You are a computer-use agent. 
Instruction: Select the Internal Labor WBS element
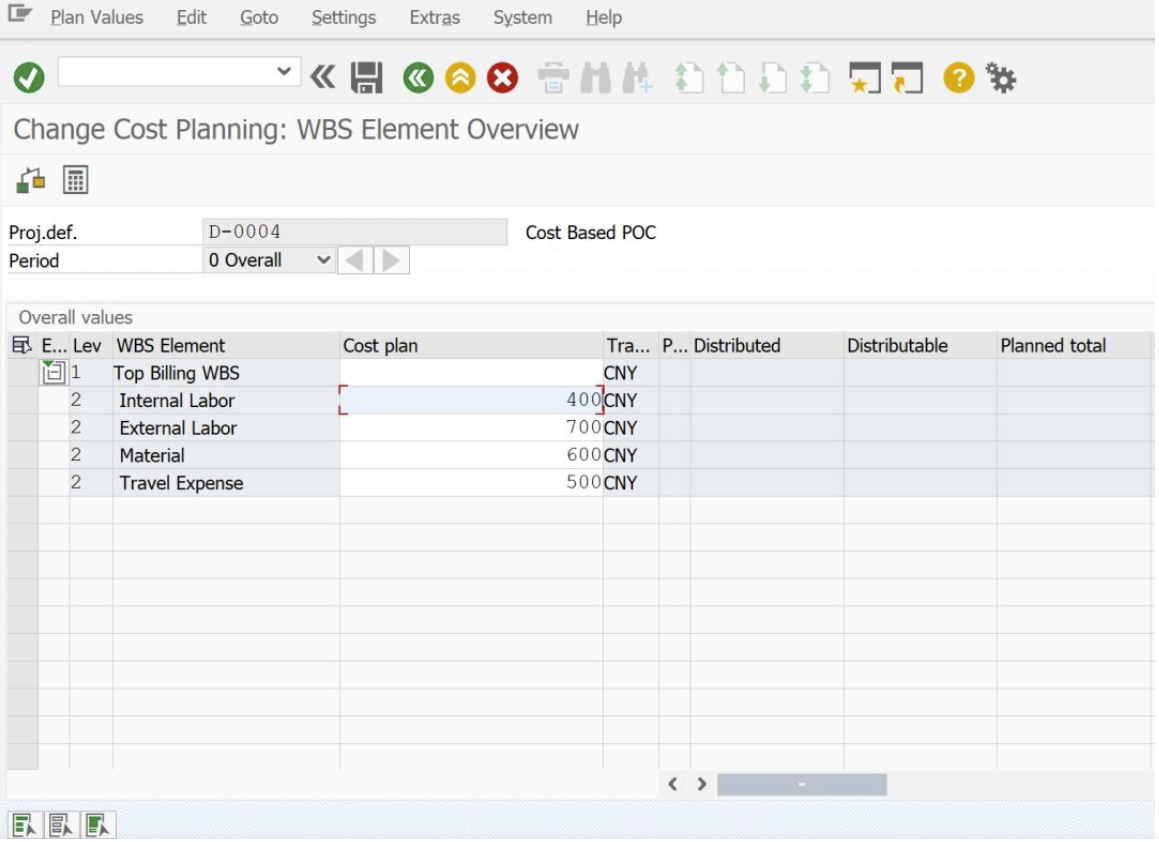point(177,401)
